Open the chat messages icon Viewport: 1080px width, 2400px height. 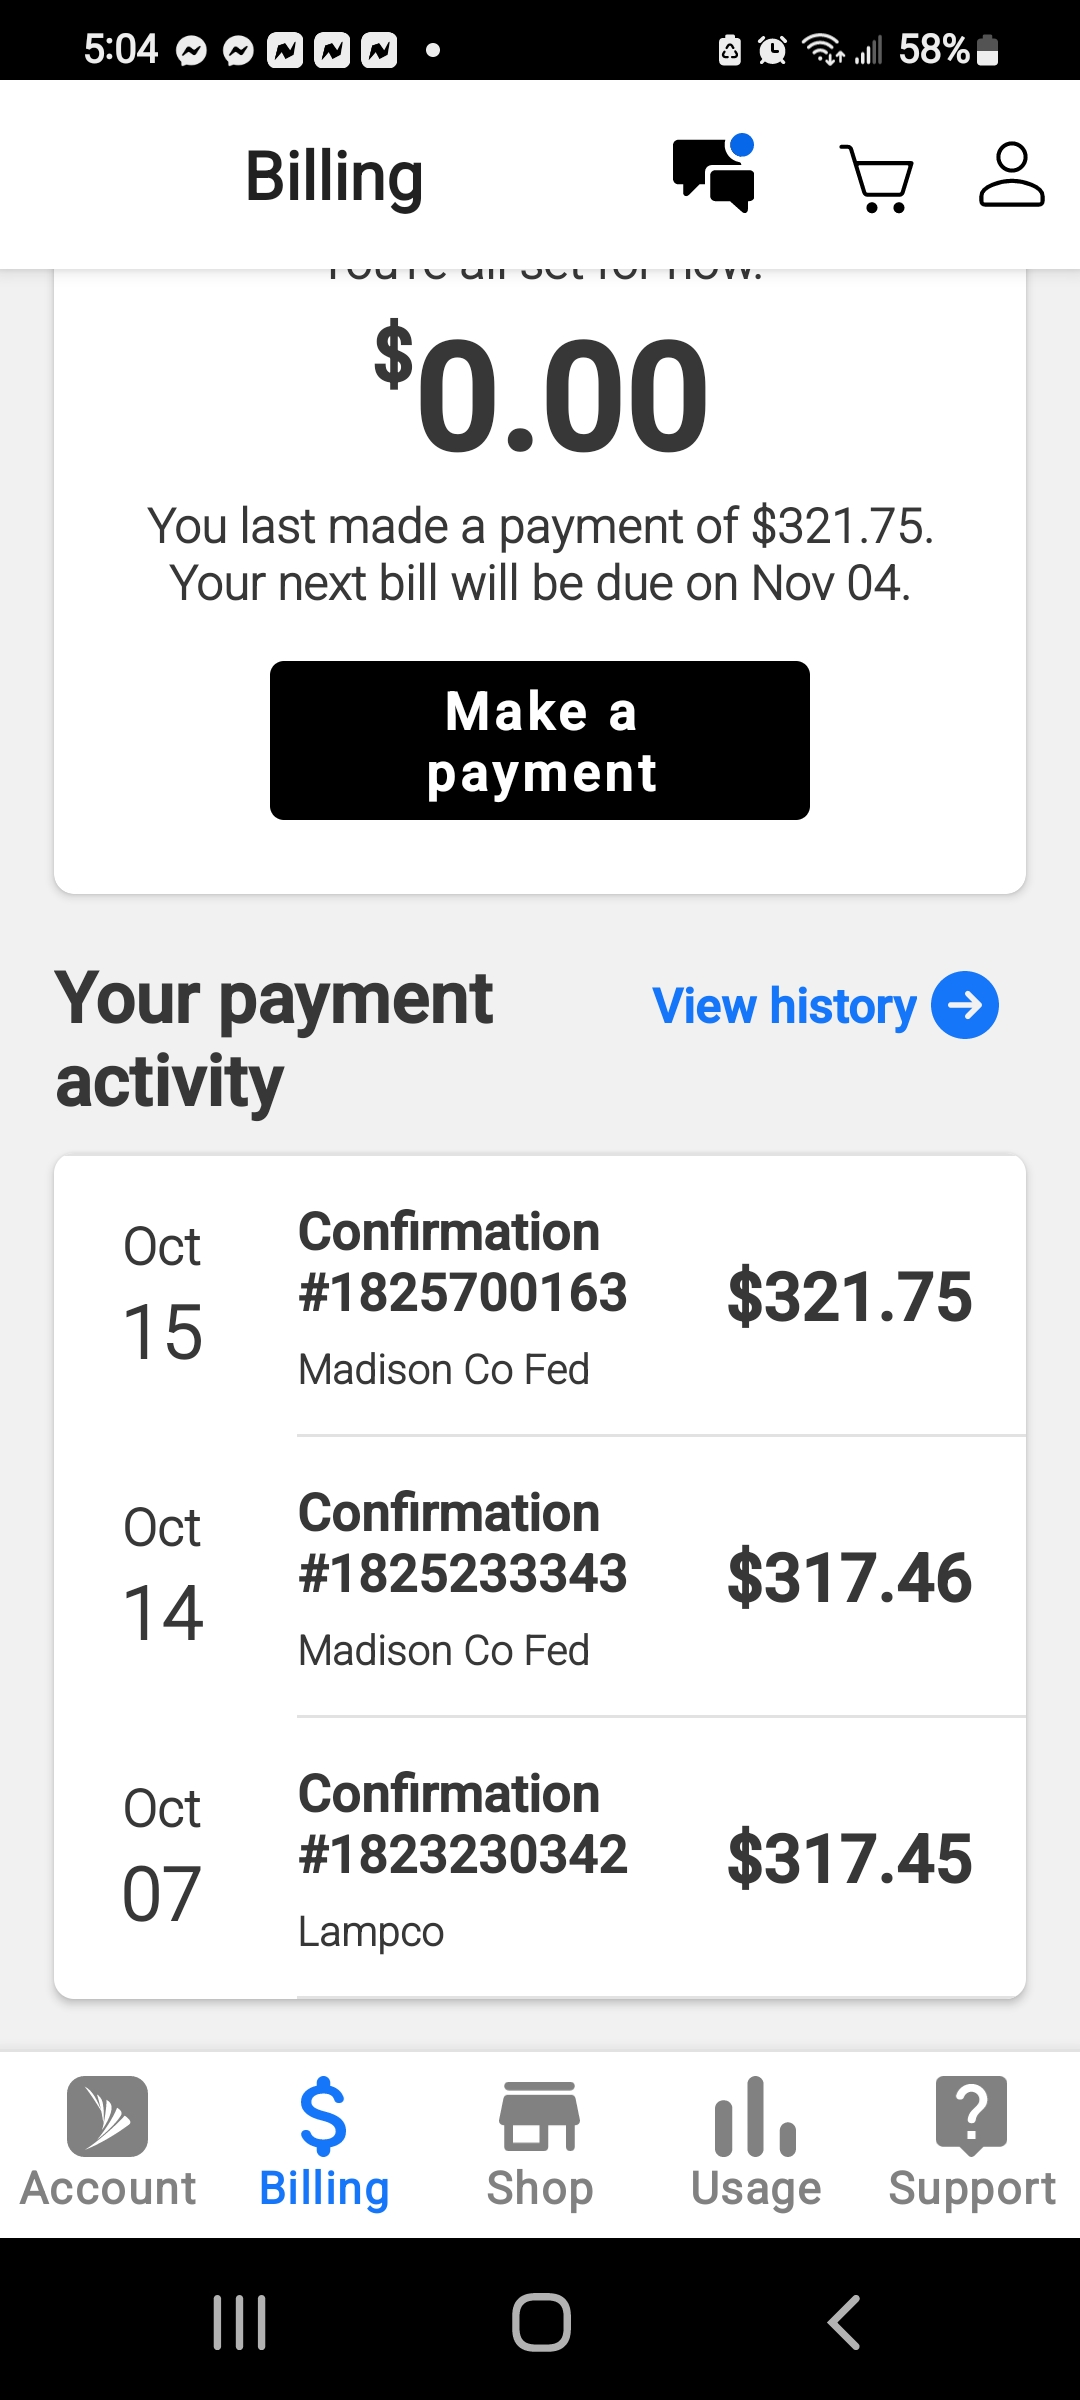click(714, 174)
